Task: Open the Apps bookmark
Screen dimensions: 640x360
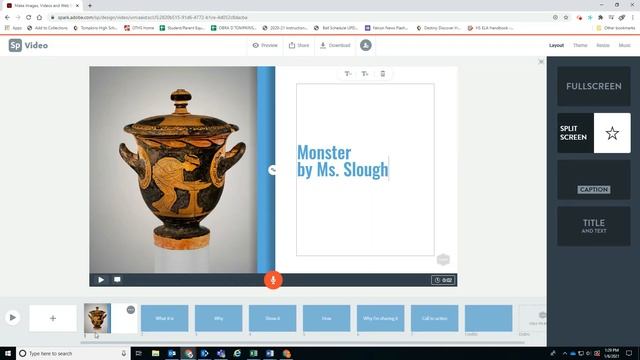Action: [13, 28]
